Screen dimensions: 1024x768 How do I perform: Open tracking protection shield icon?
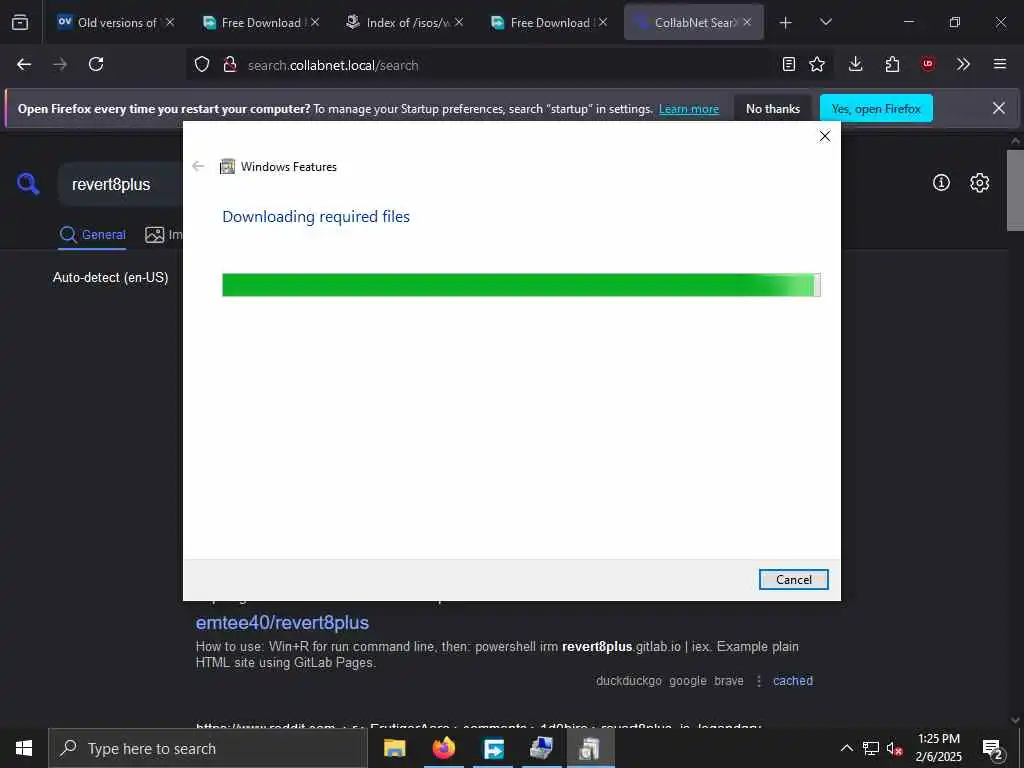point(202,64)
